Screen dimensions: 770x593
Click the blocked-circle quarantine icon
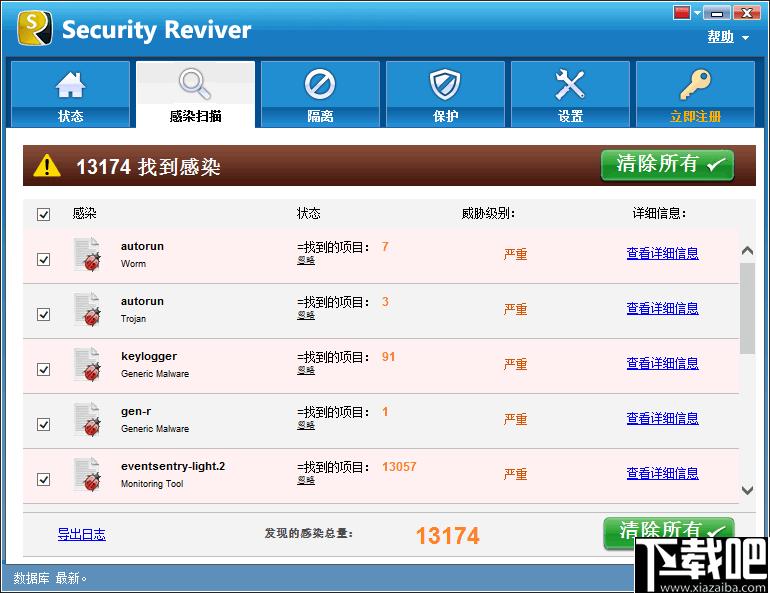(320, 84)
